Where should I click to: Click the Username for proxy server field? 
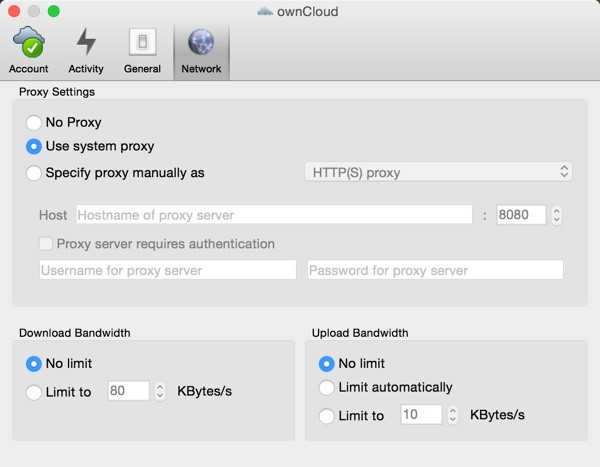pyautogui.click(x=168, y=270)
